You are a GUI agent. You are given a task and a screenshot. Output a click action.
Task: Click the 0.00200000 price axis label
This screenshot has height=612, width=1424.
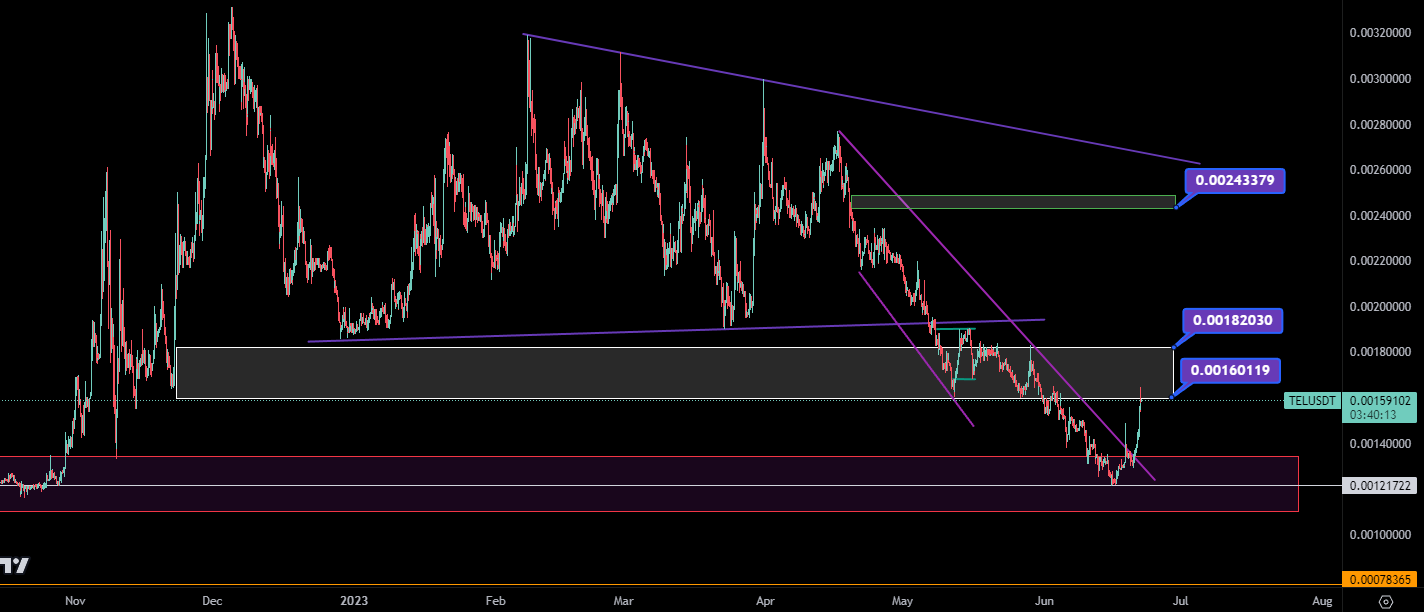pos(1379,307)
